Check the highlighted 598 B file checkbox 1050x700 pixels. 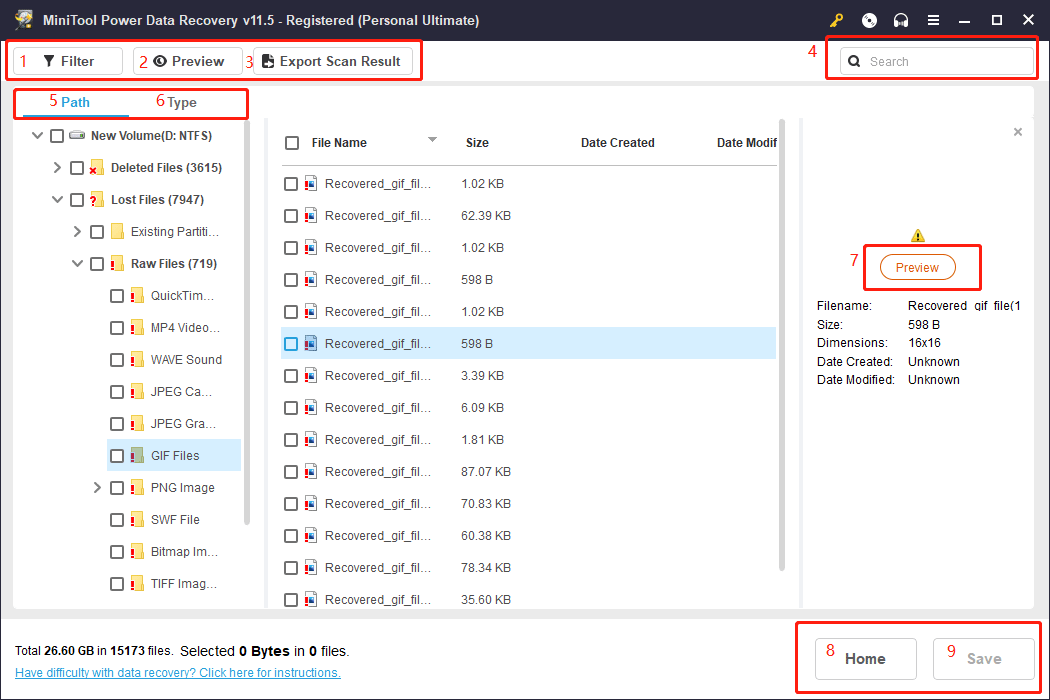click(x=291, y=344)
